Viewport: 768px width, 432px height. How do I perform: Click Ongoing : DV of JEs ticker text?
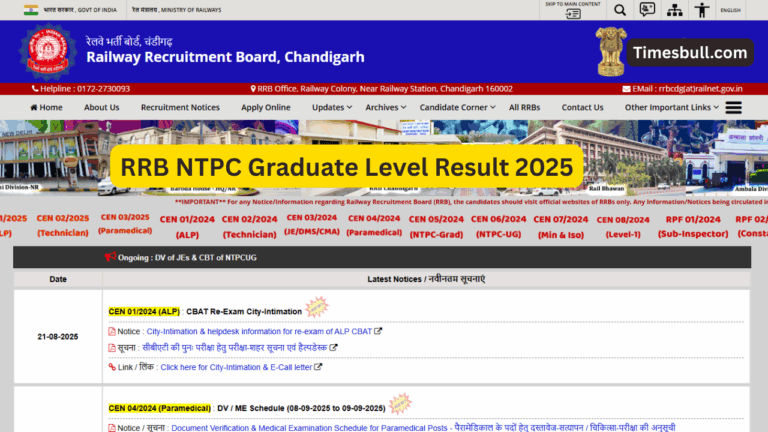[187, 257]
